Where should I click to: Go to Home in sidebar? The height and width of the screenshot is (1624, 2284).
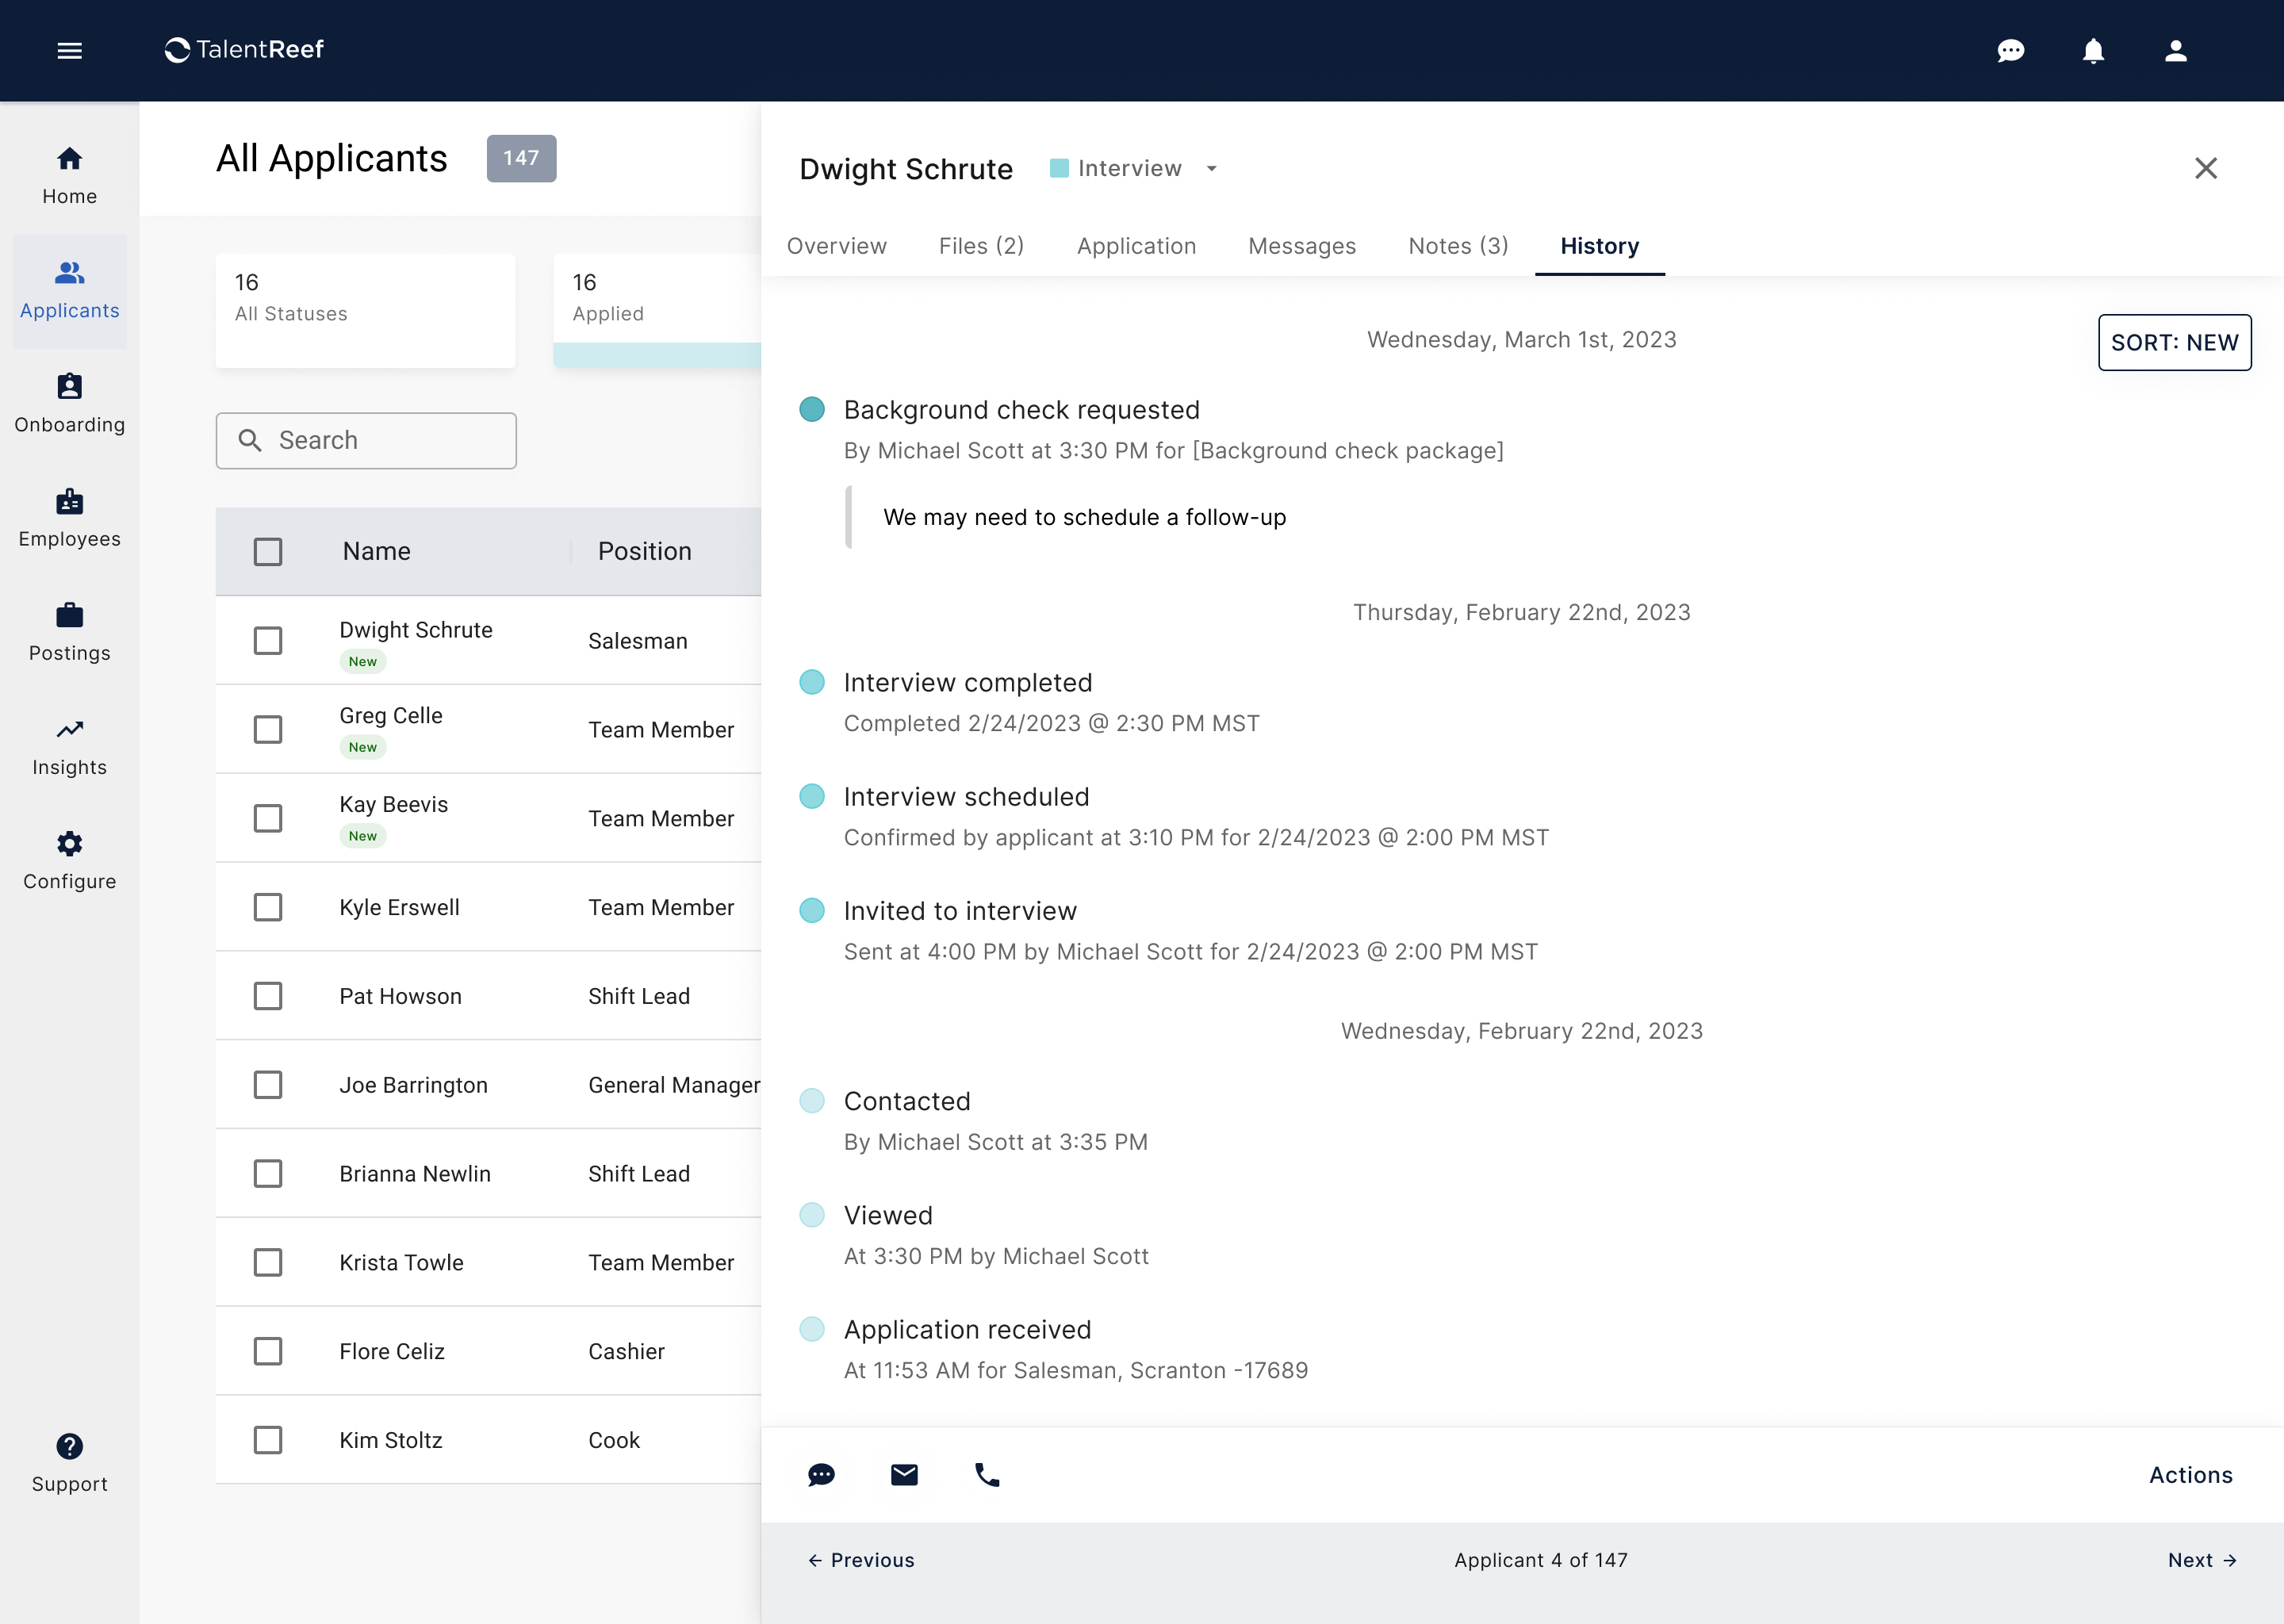(x=69, y=176)
